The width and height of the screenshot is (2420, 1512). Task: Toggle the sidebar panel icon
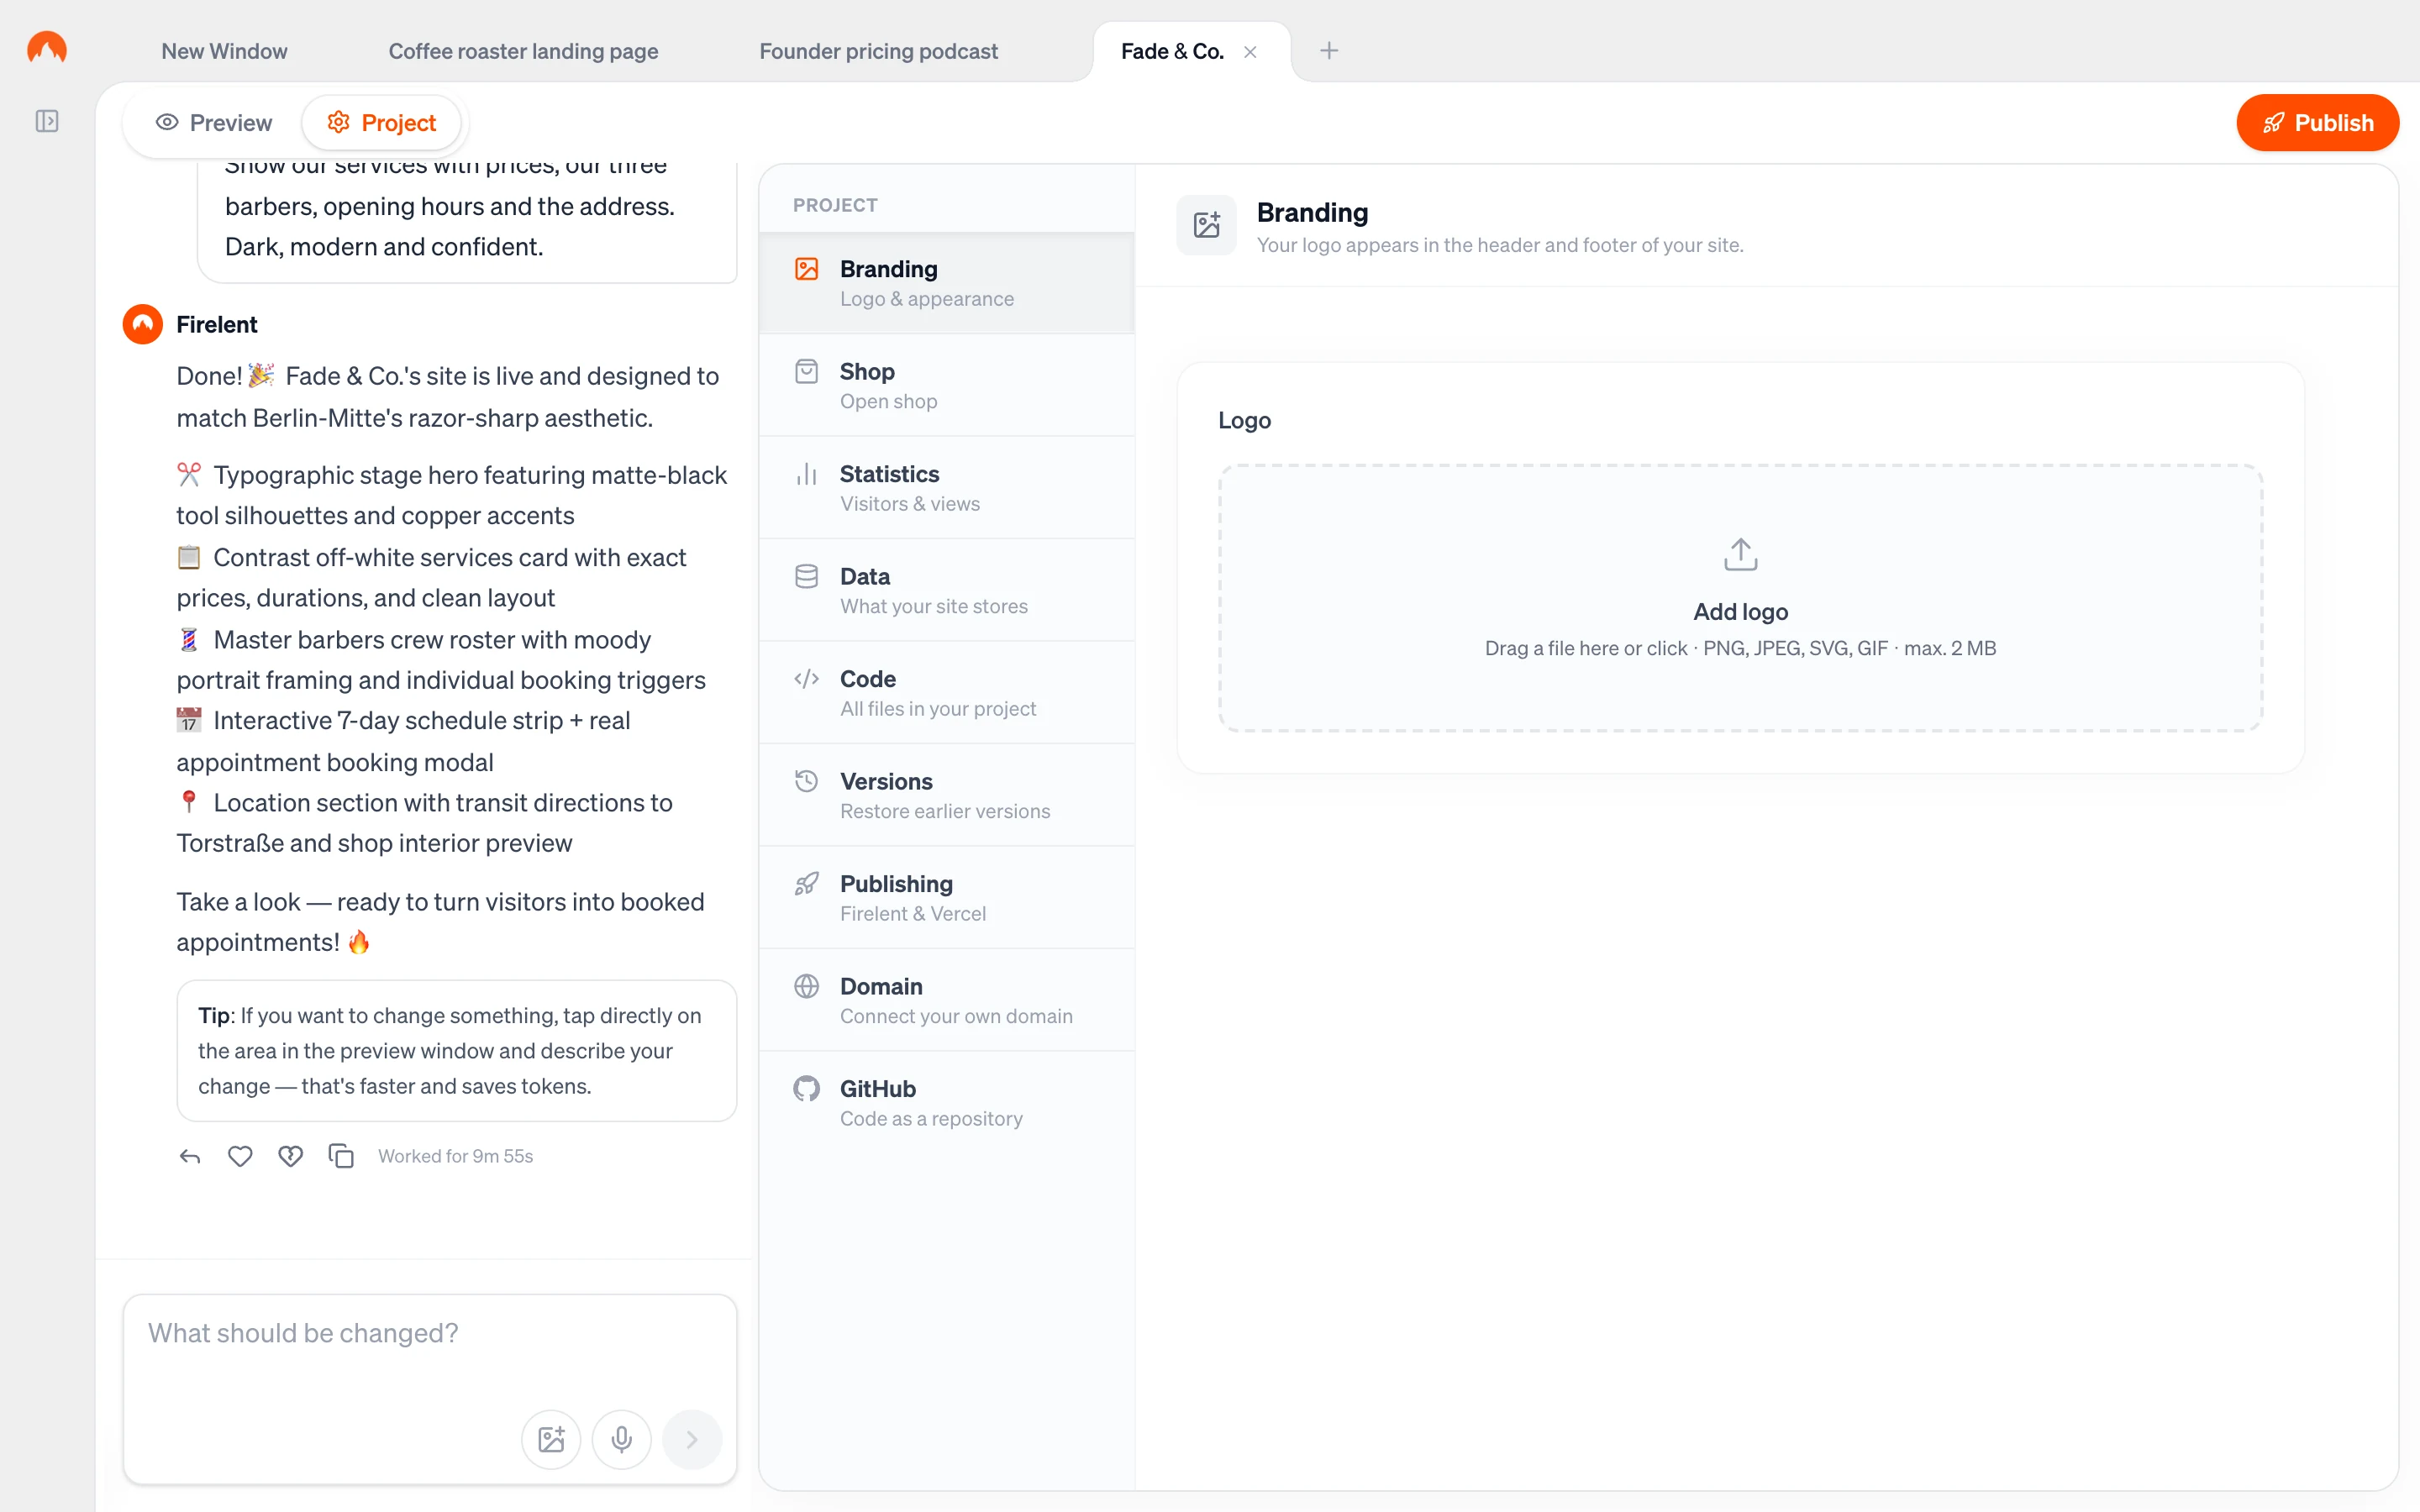point(47,121)
